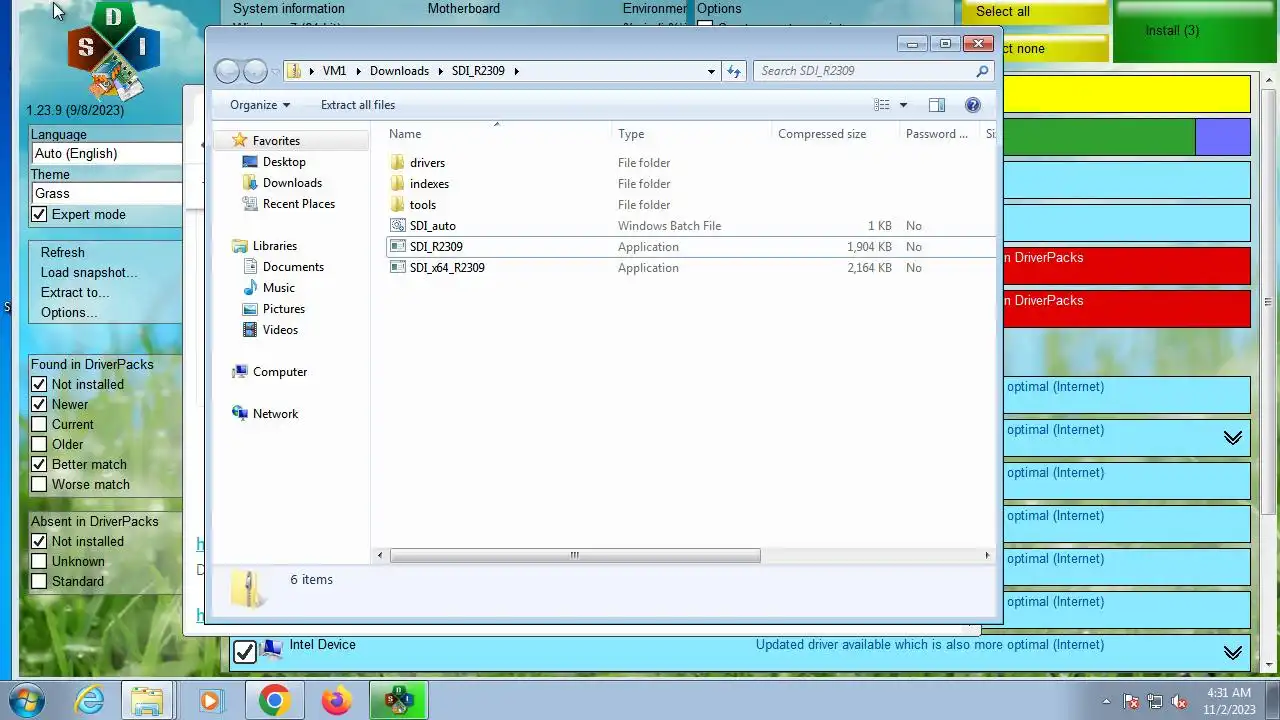Open the Theme combo box in SDI

[x=106, y=193]
